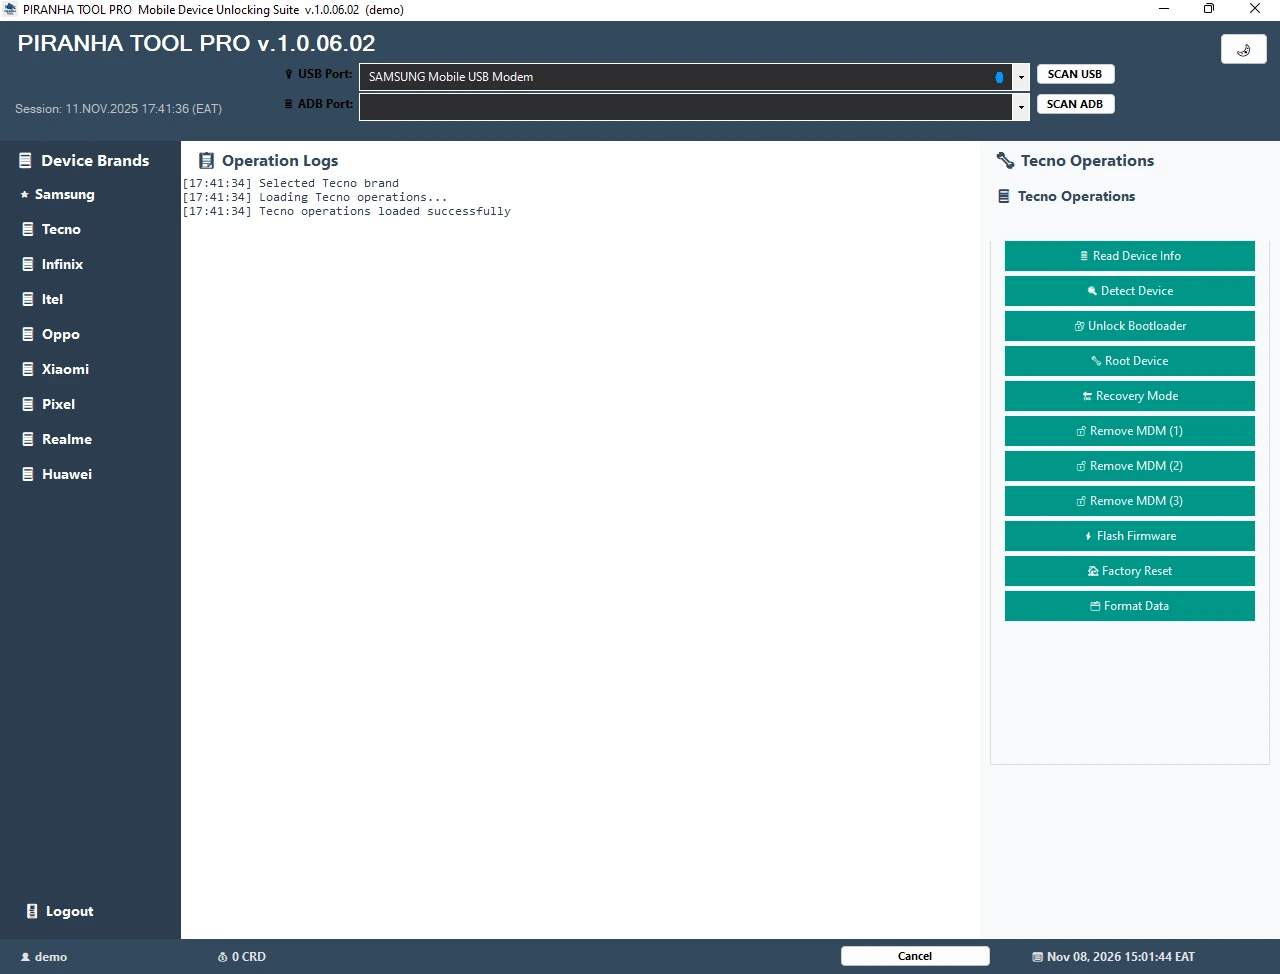Click the Piranha app icon in title bar

[x=11, y=9]
